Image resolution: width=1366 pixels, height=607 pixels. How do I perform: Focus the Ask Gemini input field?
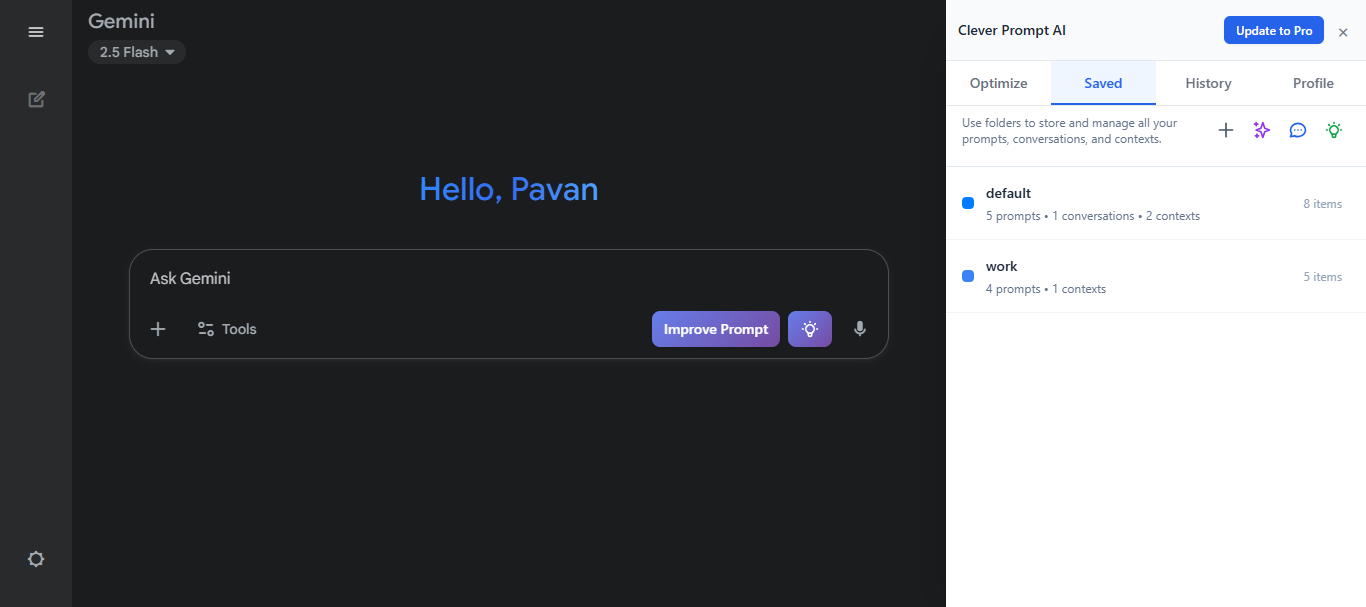[x=508, y=278]
